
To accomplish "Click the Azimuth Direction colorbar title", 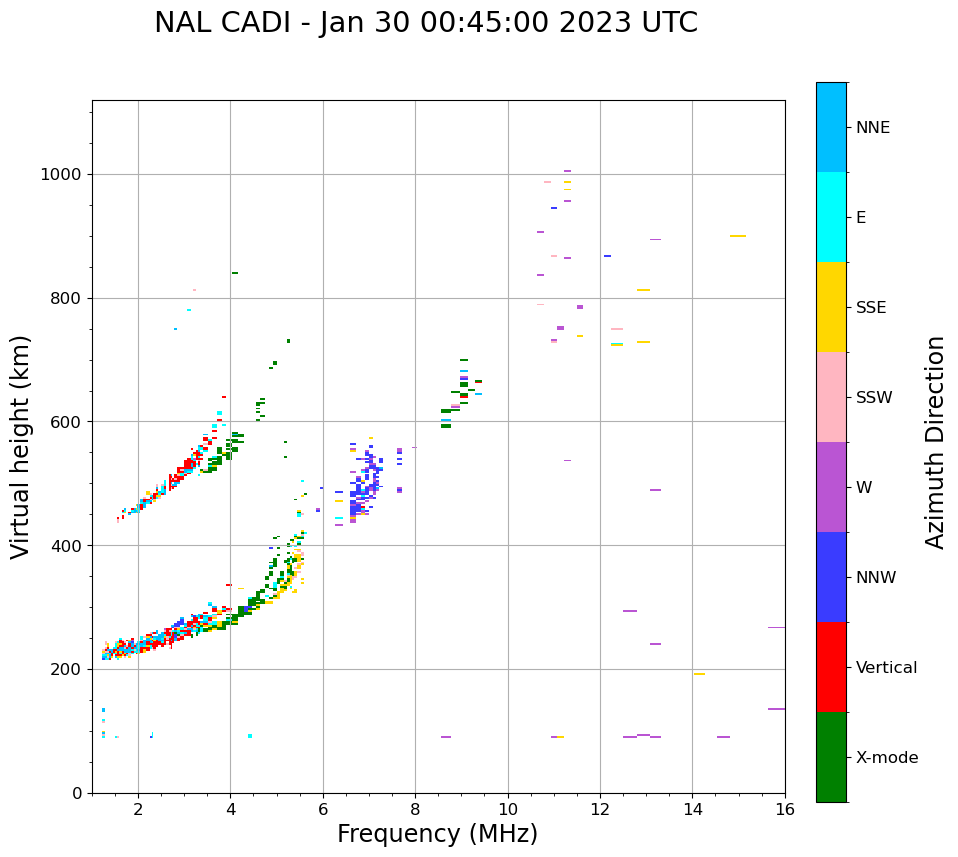I will [x=935, y=442].
